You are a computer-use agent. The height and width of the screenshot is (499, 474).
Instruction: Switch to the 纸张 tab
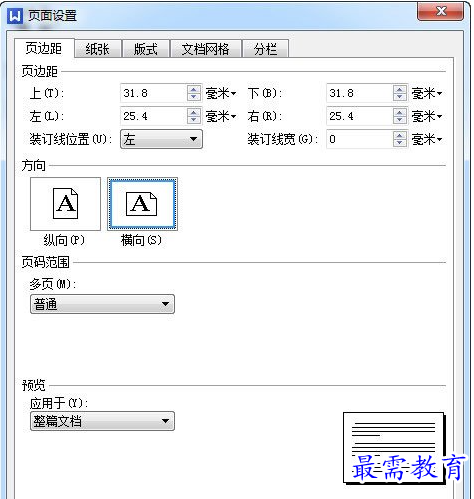[98, 49]
